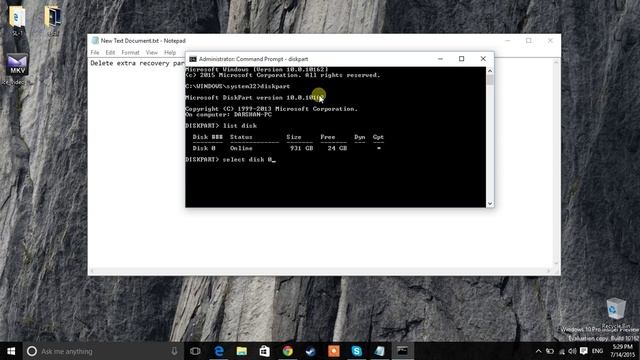This screenshot has height=360, width=640.
Task: Click the ENG language indicator
Action: (597, 351)
